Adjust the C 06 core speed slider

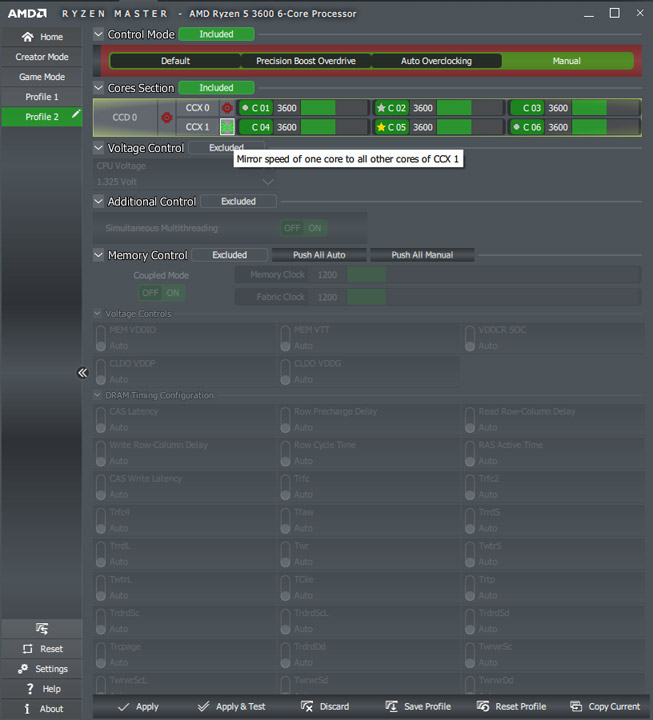(606, 127)
